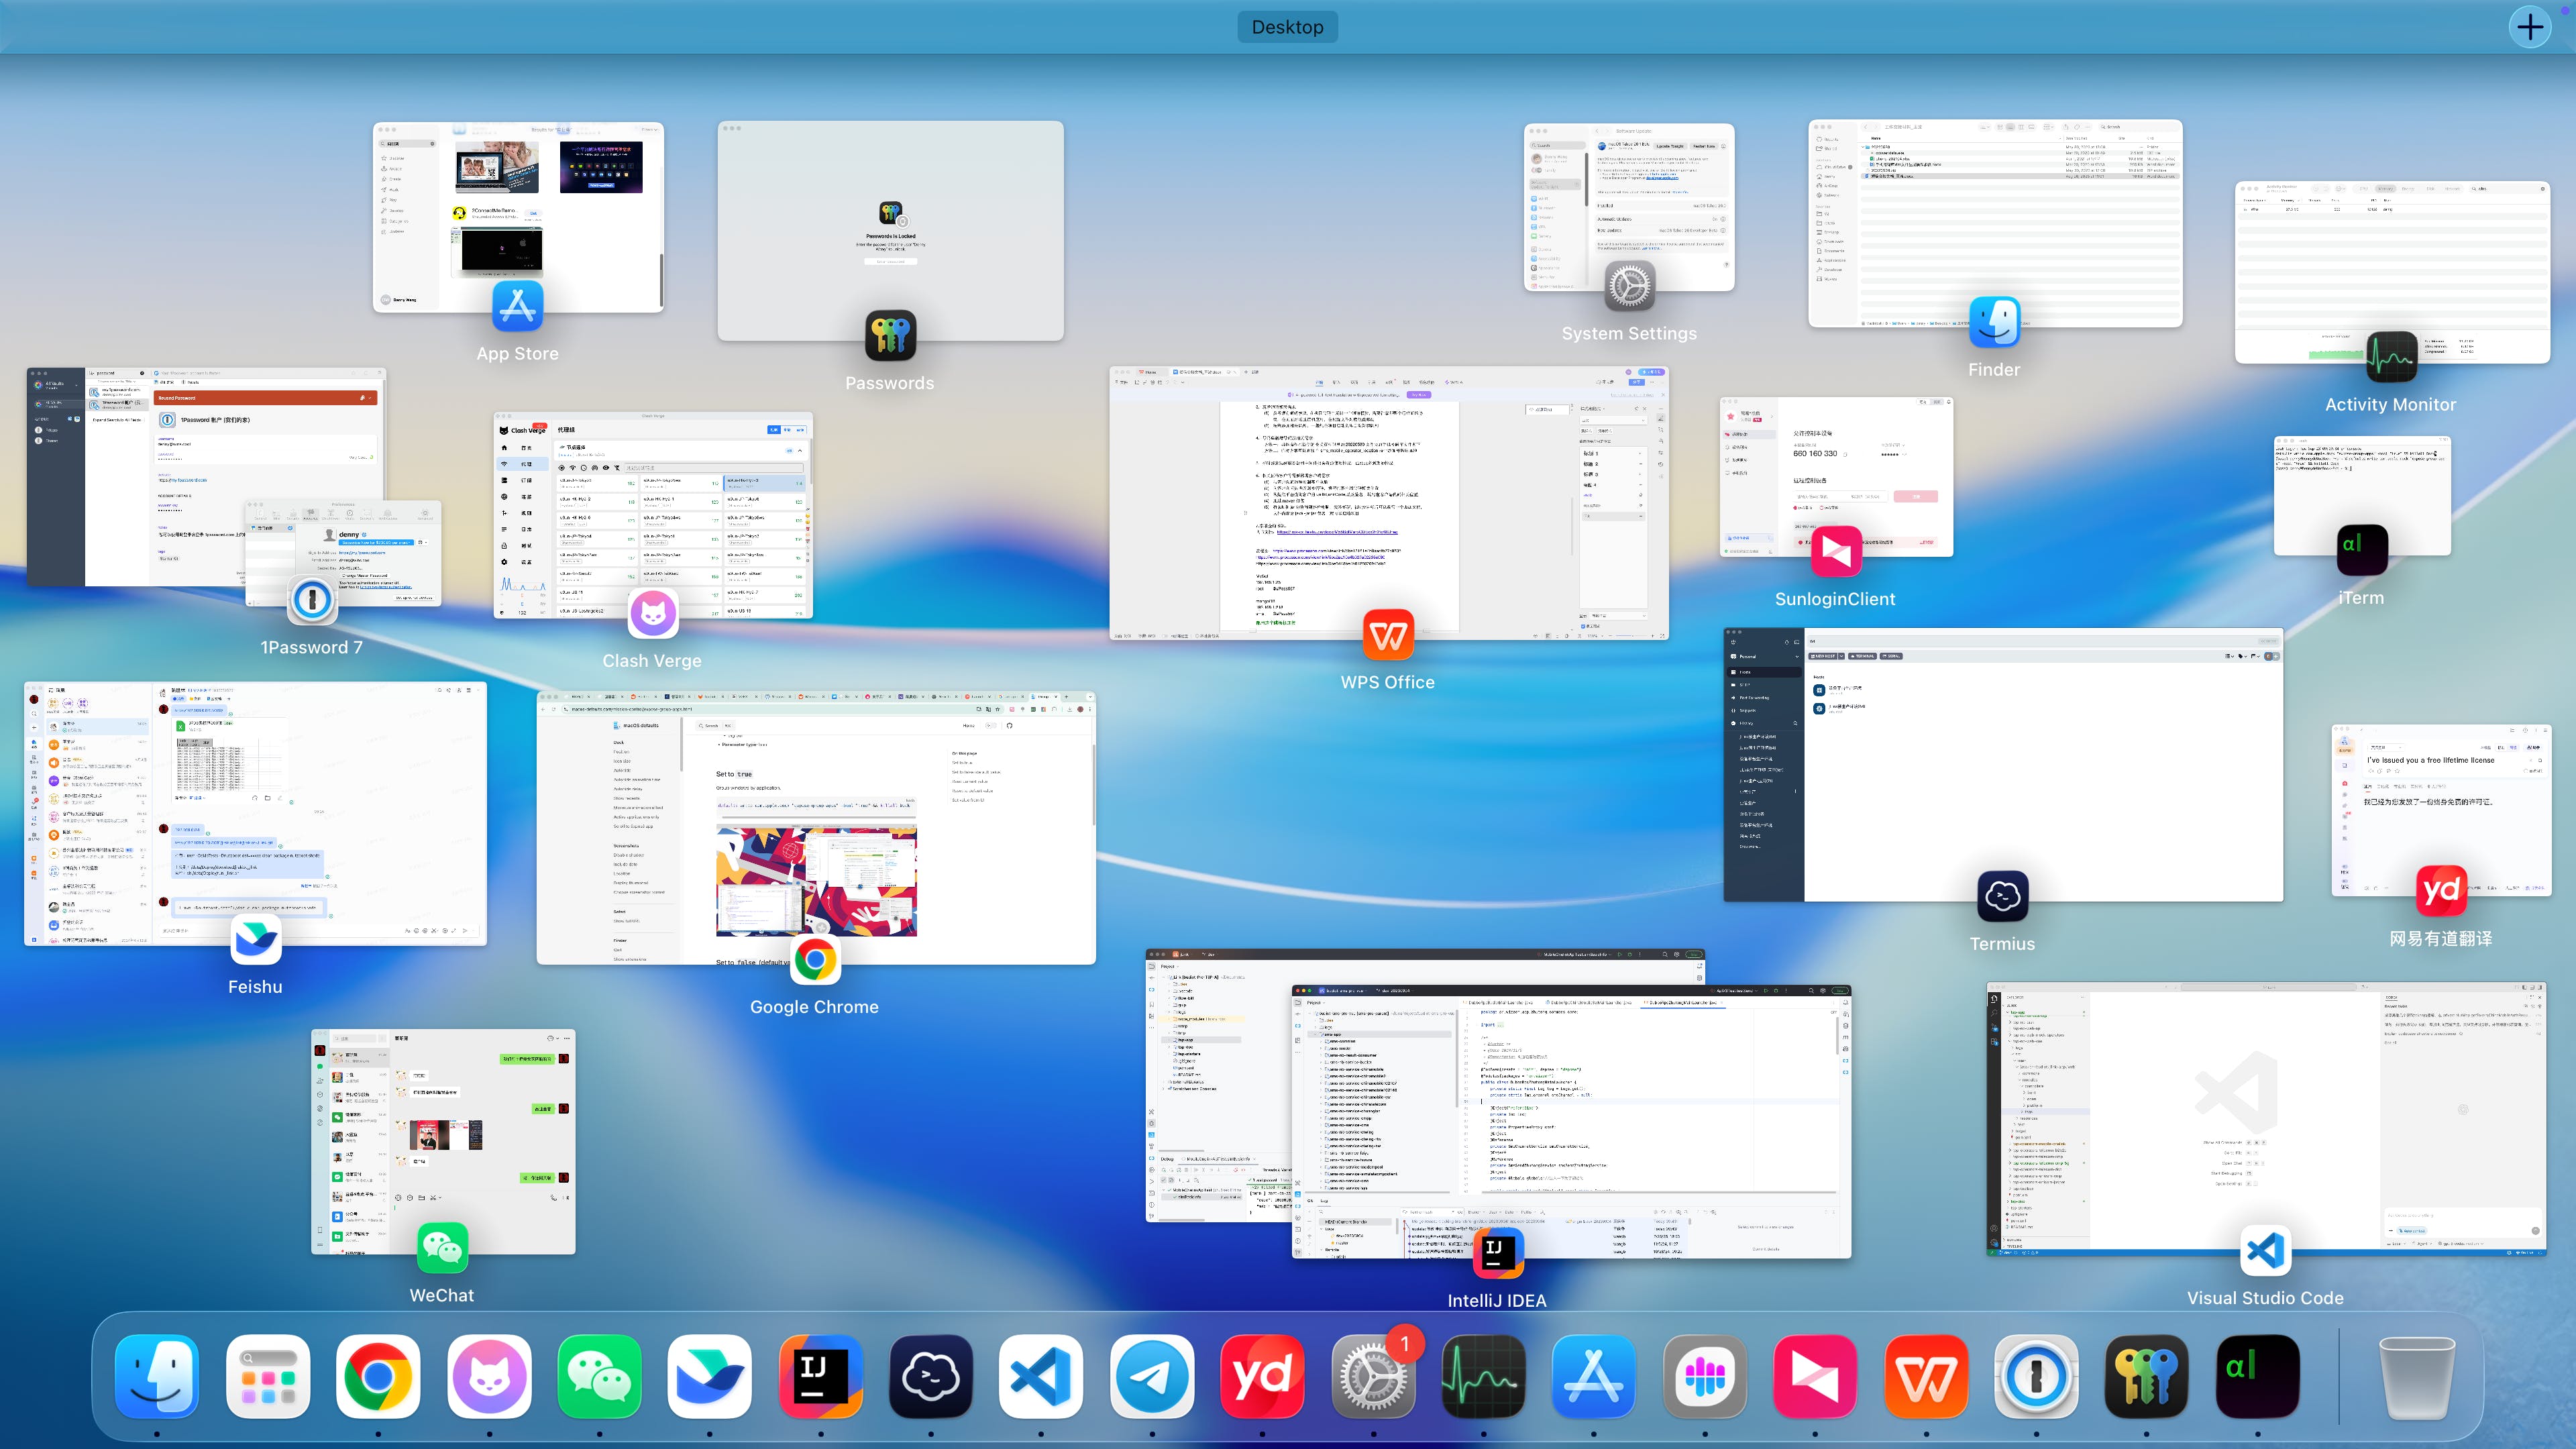
Task: Click System Settings icon with badge
Action: click(1373, 1377)
